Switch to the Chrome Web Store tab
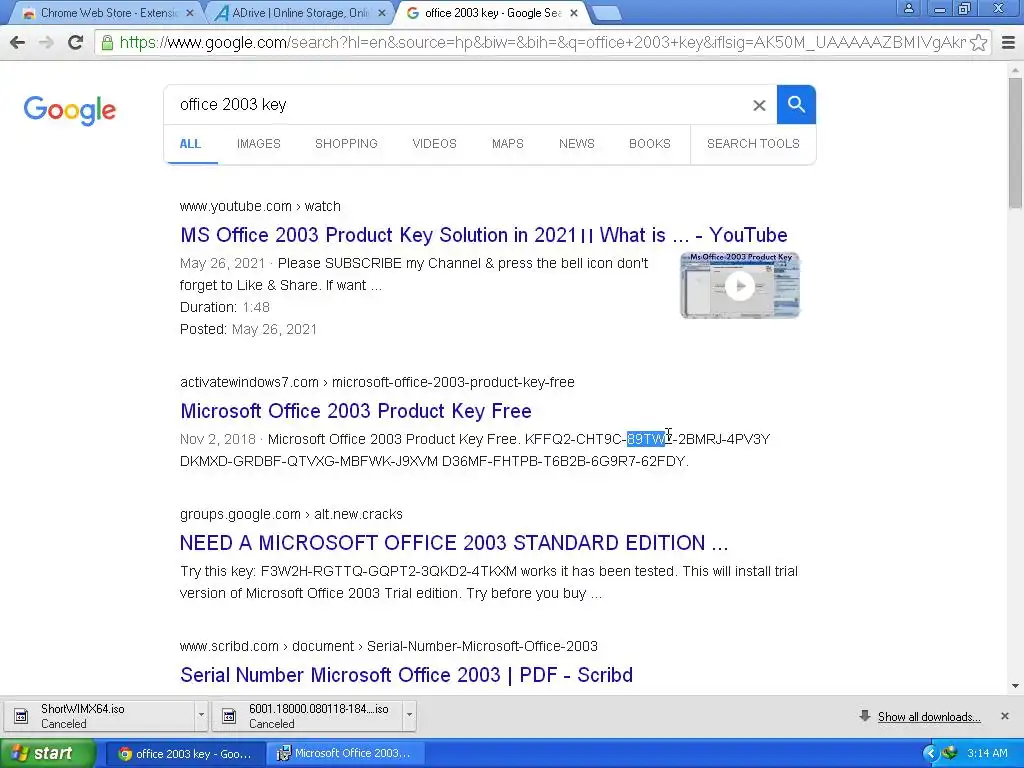The width and height of the screenshot is (1024, 768). [x=108, y=12]
